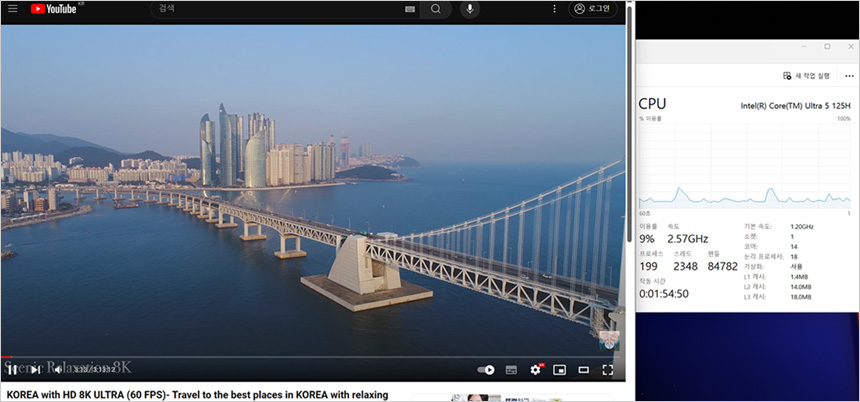
Task: Switch to the miniplayer
Action: (559, 370)
